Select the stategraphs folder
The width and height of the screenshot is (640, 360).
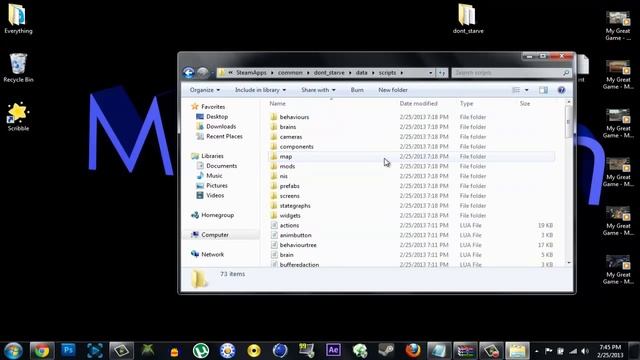[x=295, y=206]
